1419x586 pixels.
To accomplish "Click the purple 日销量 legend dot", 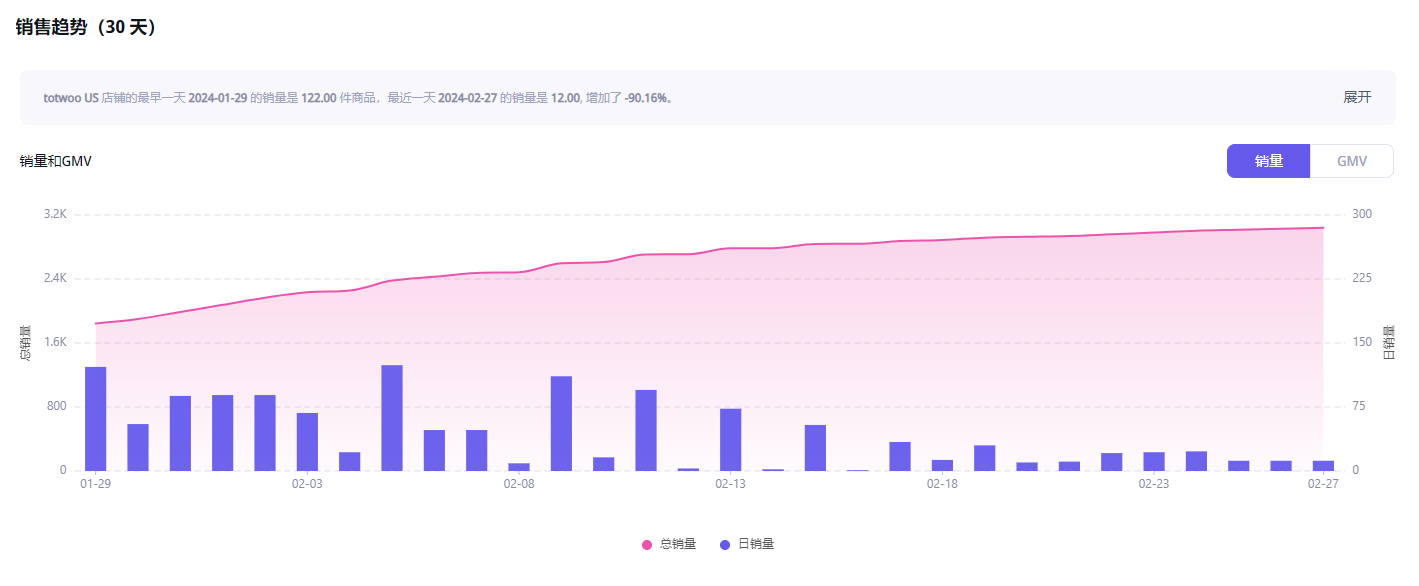I will [725, 544].
